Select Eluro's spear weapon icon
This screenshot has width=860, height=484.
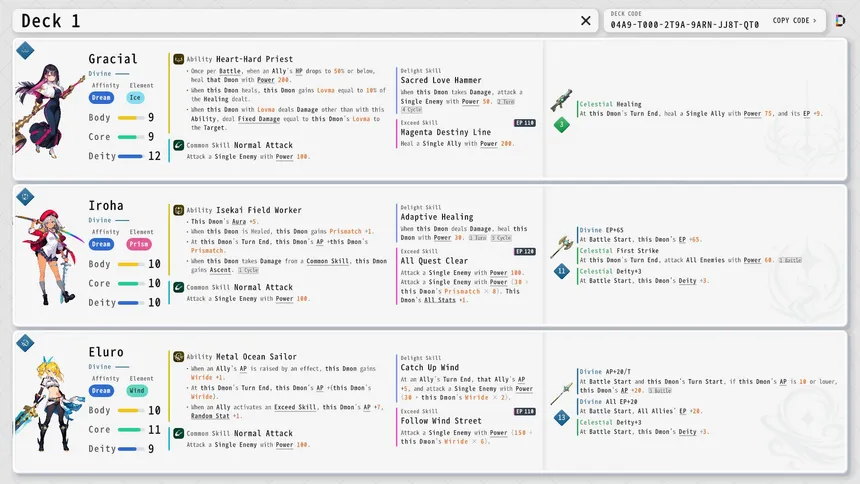[x=562, y=393]
